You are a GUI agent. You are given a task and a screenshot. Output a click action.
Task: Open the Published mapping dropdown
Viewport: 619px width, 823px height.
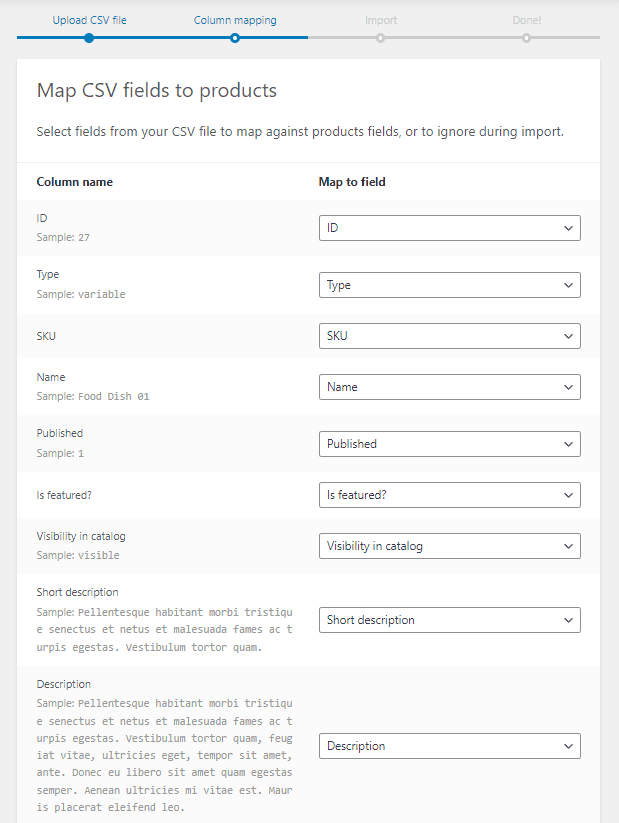click(x=448, y=443)
